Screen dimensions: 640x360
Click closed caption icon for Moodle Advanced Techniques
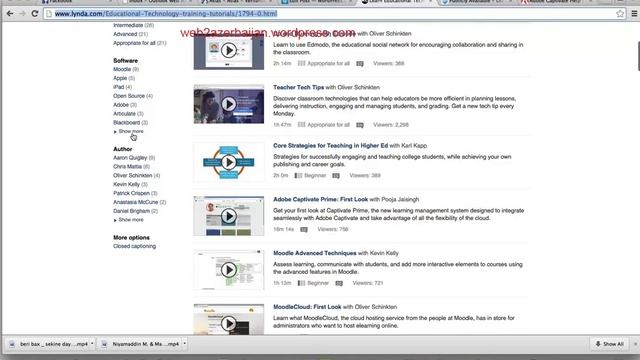(x=339, y=283)
